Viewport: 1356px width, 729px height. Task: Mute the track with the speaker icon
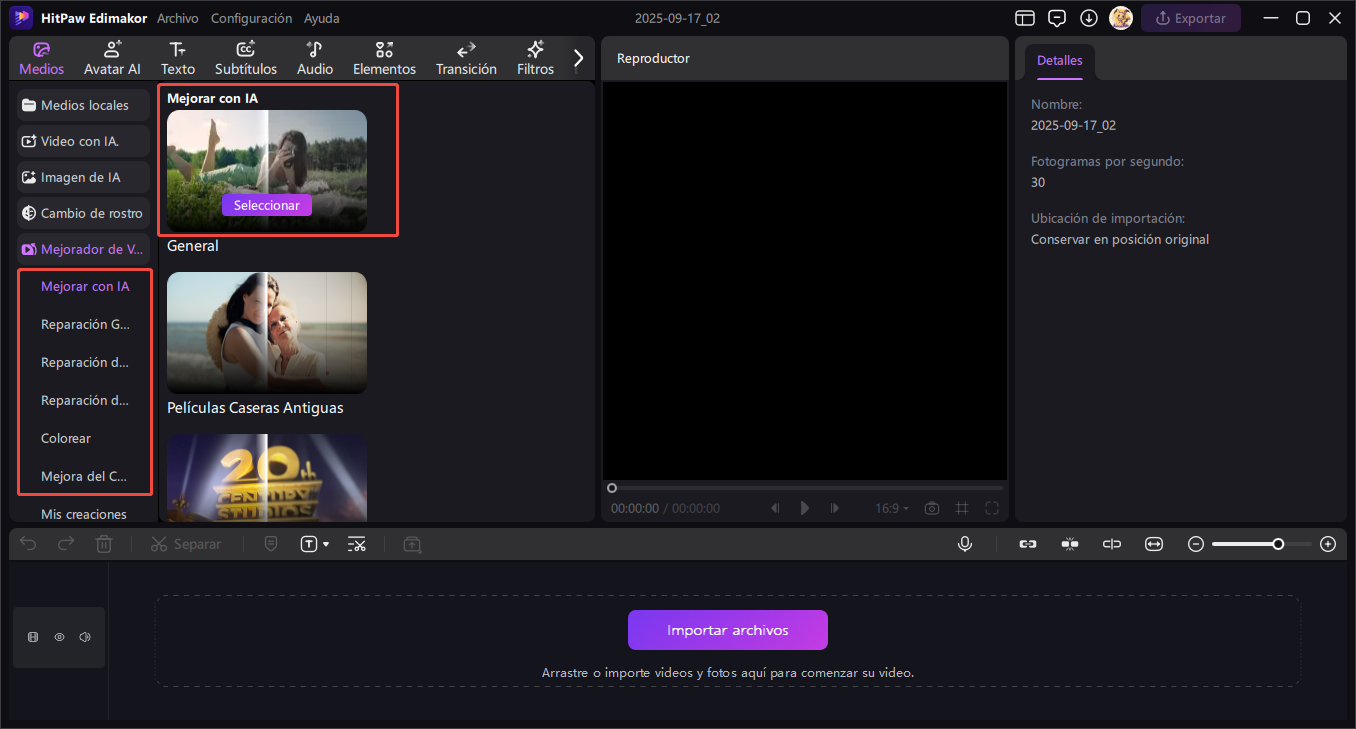point(85,637)
